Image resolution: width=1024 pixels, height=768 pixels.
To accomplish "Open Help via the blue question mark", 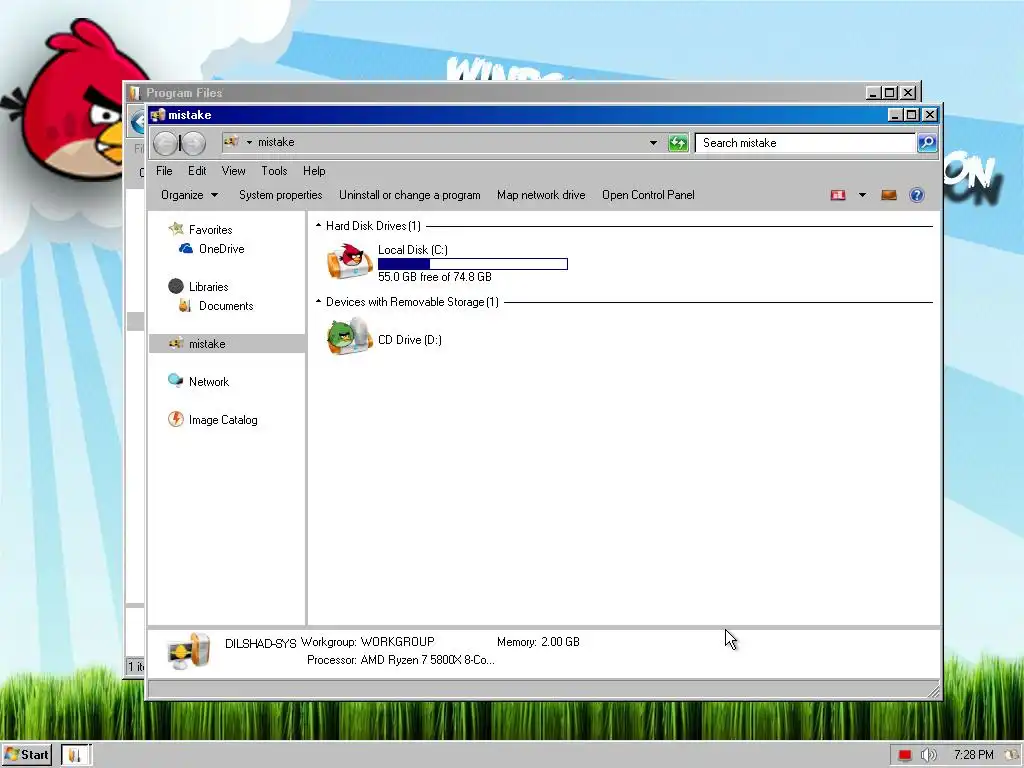I will coord(917,195).
